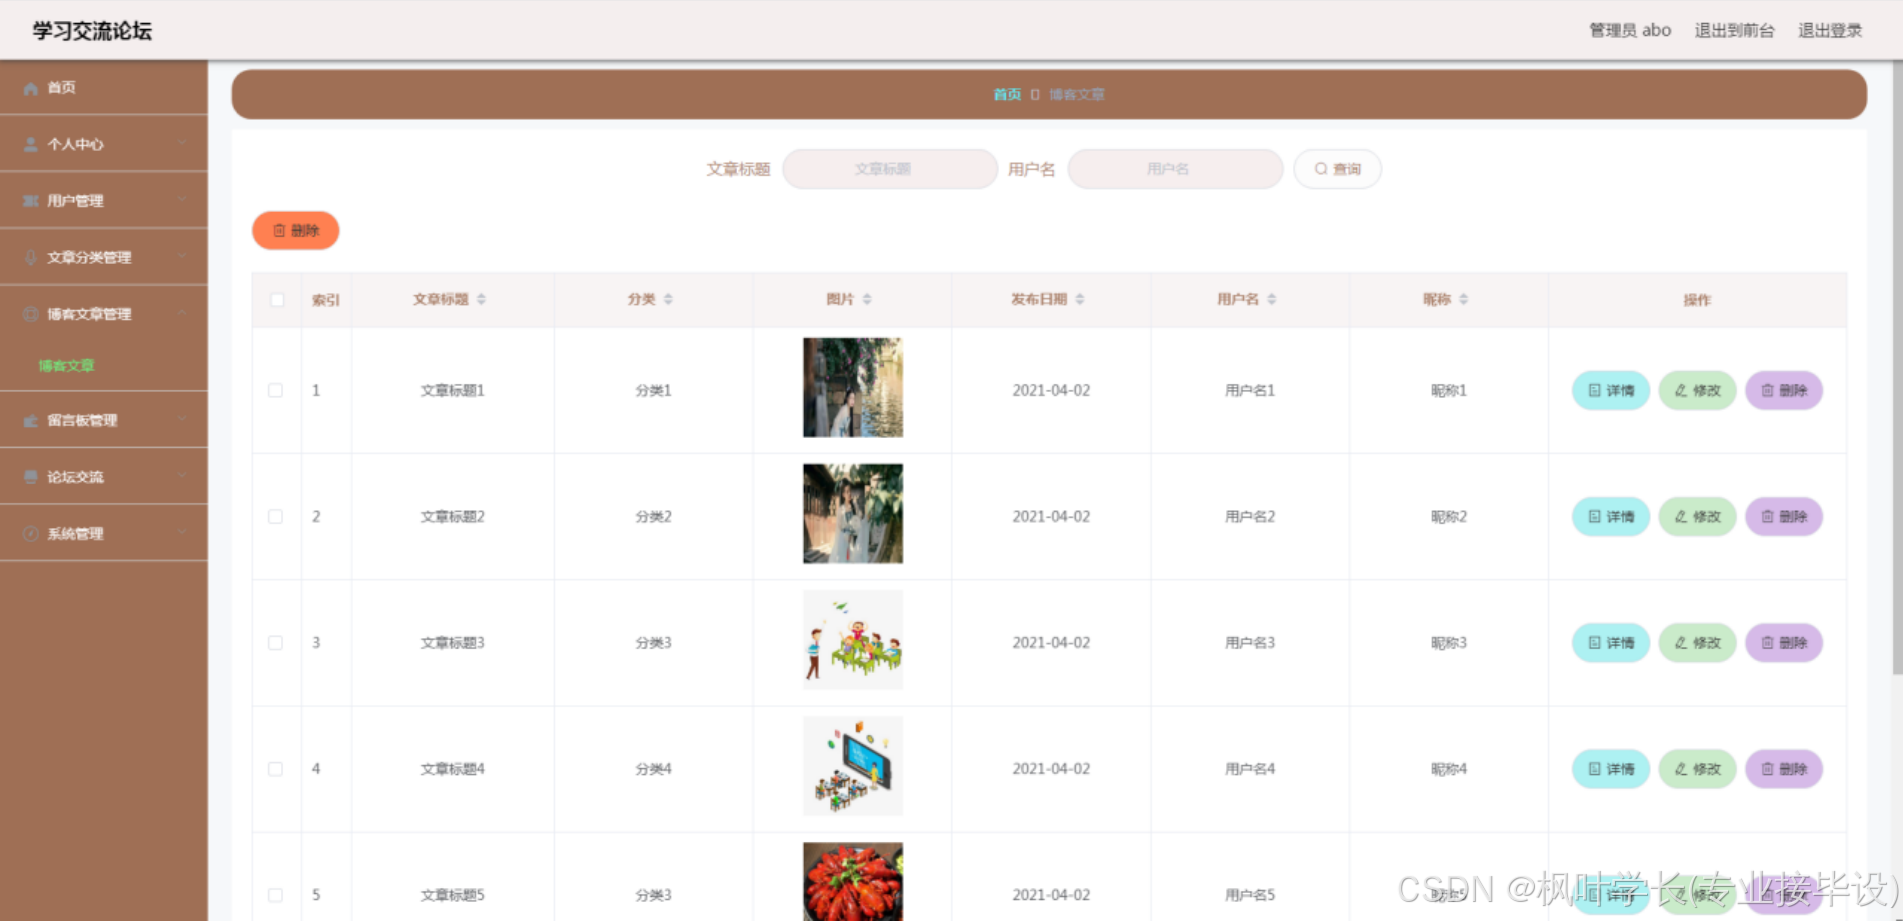The height and width of the screenshot is (921, 1903).
Task: Click 删除 for row 文章标题4
Action: point(1784,769)
